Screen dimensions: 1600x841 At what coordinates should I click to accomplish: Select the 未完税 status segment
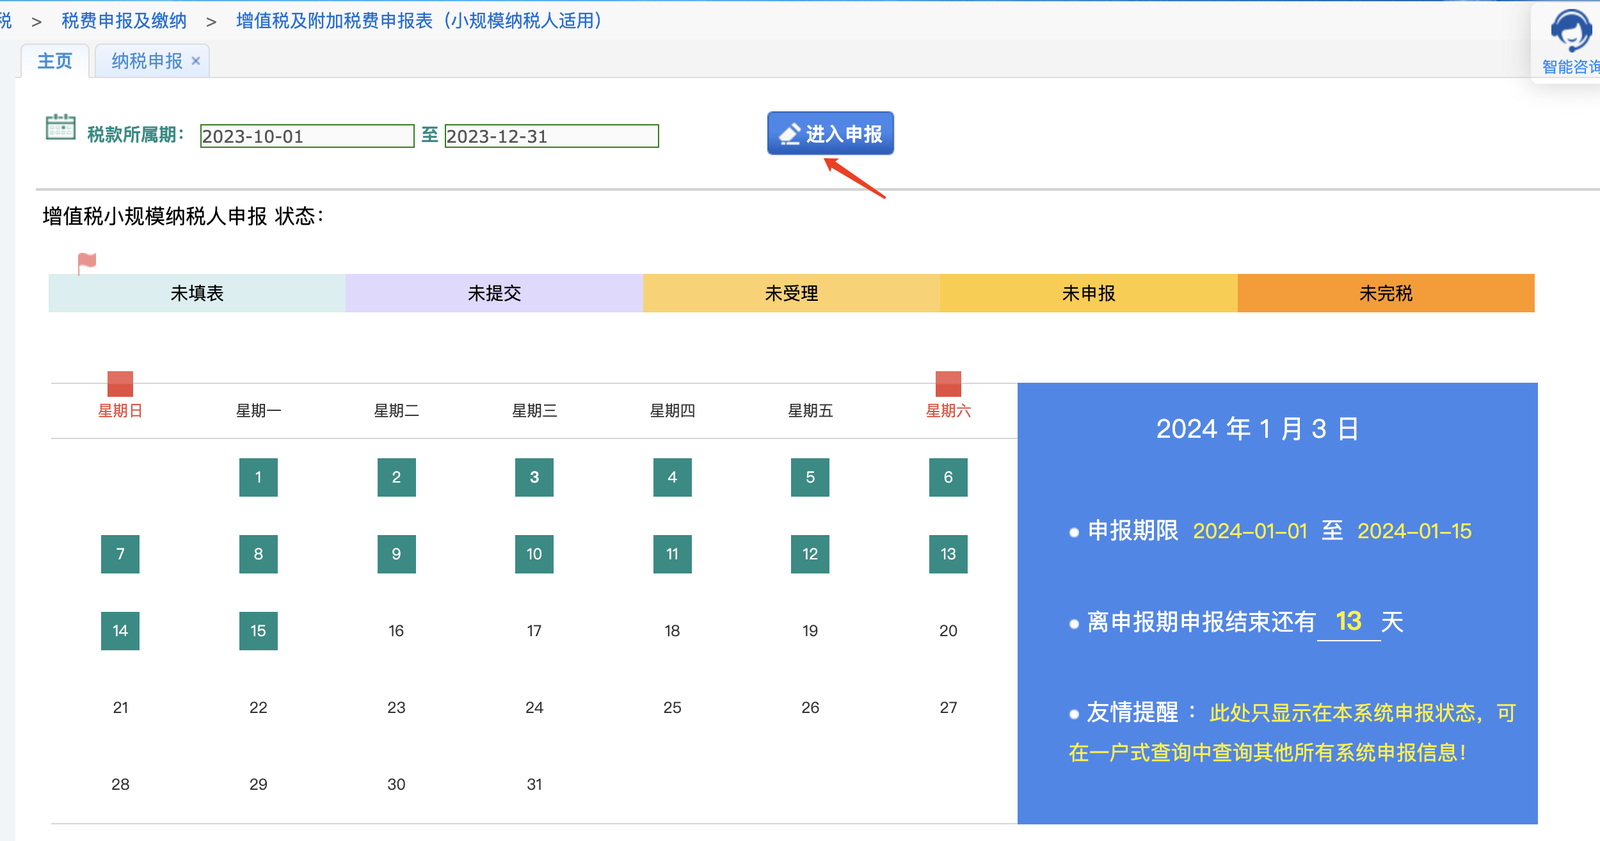click(x=1386, y=293)
